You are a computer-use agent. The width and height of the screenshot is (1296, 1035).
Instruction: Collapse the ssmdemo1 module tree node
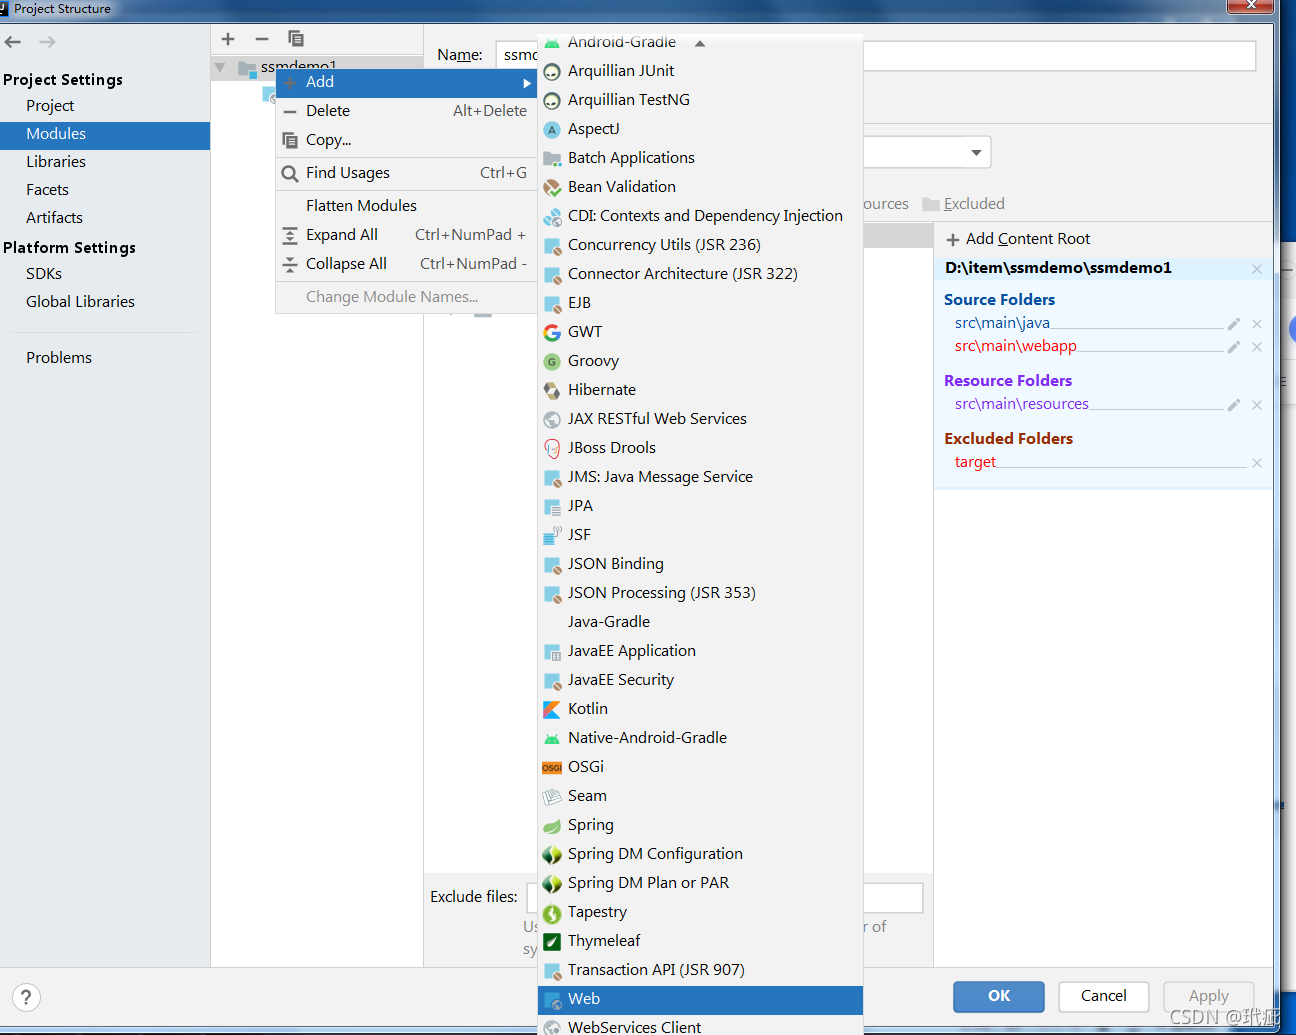220,68
